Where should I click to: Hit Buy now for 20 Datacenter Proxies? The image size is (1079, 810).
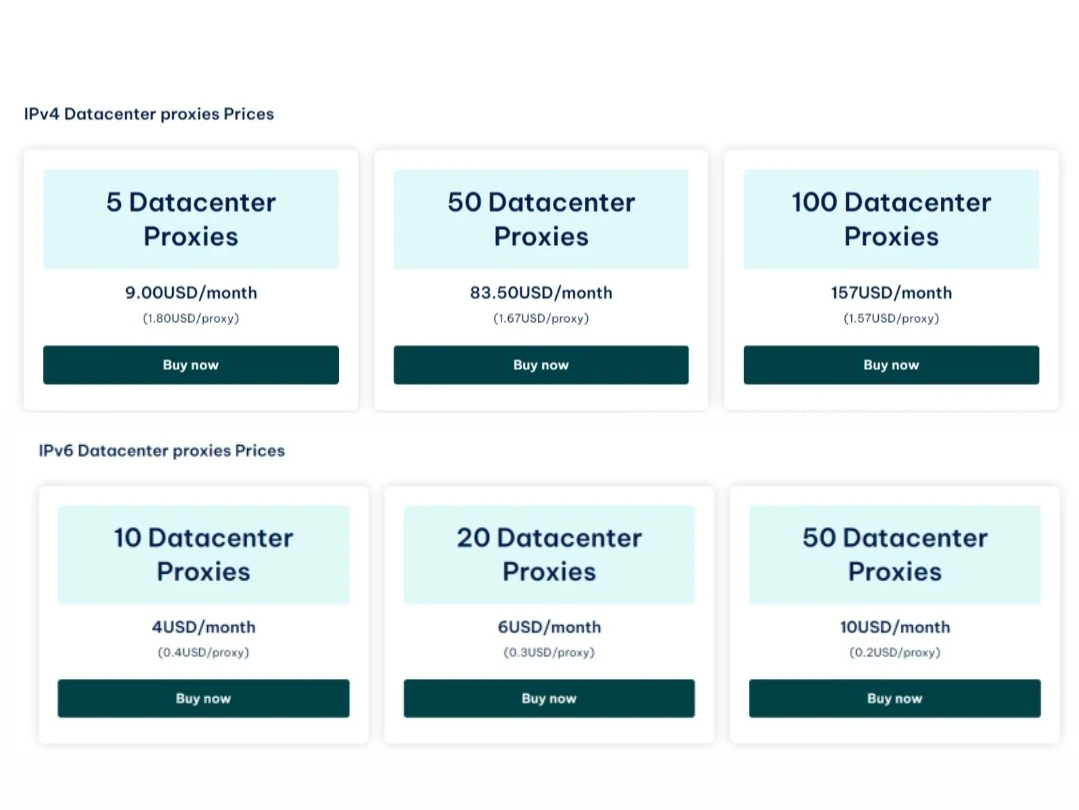[x=548, y=698]
